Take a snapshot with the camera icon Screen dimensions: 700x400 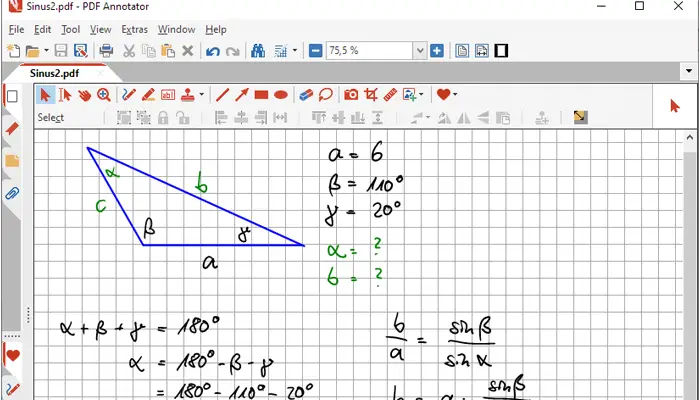[351, 95]
